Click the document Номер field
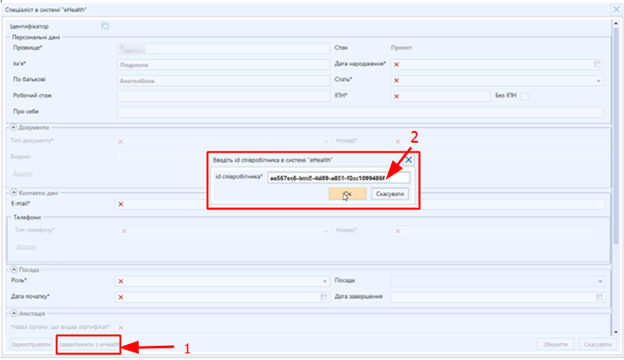Image resolution: width=624 pixels, height=360 pixels. [x=500, y=141]
